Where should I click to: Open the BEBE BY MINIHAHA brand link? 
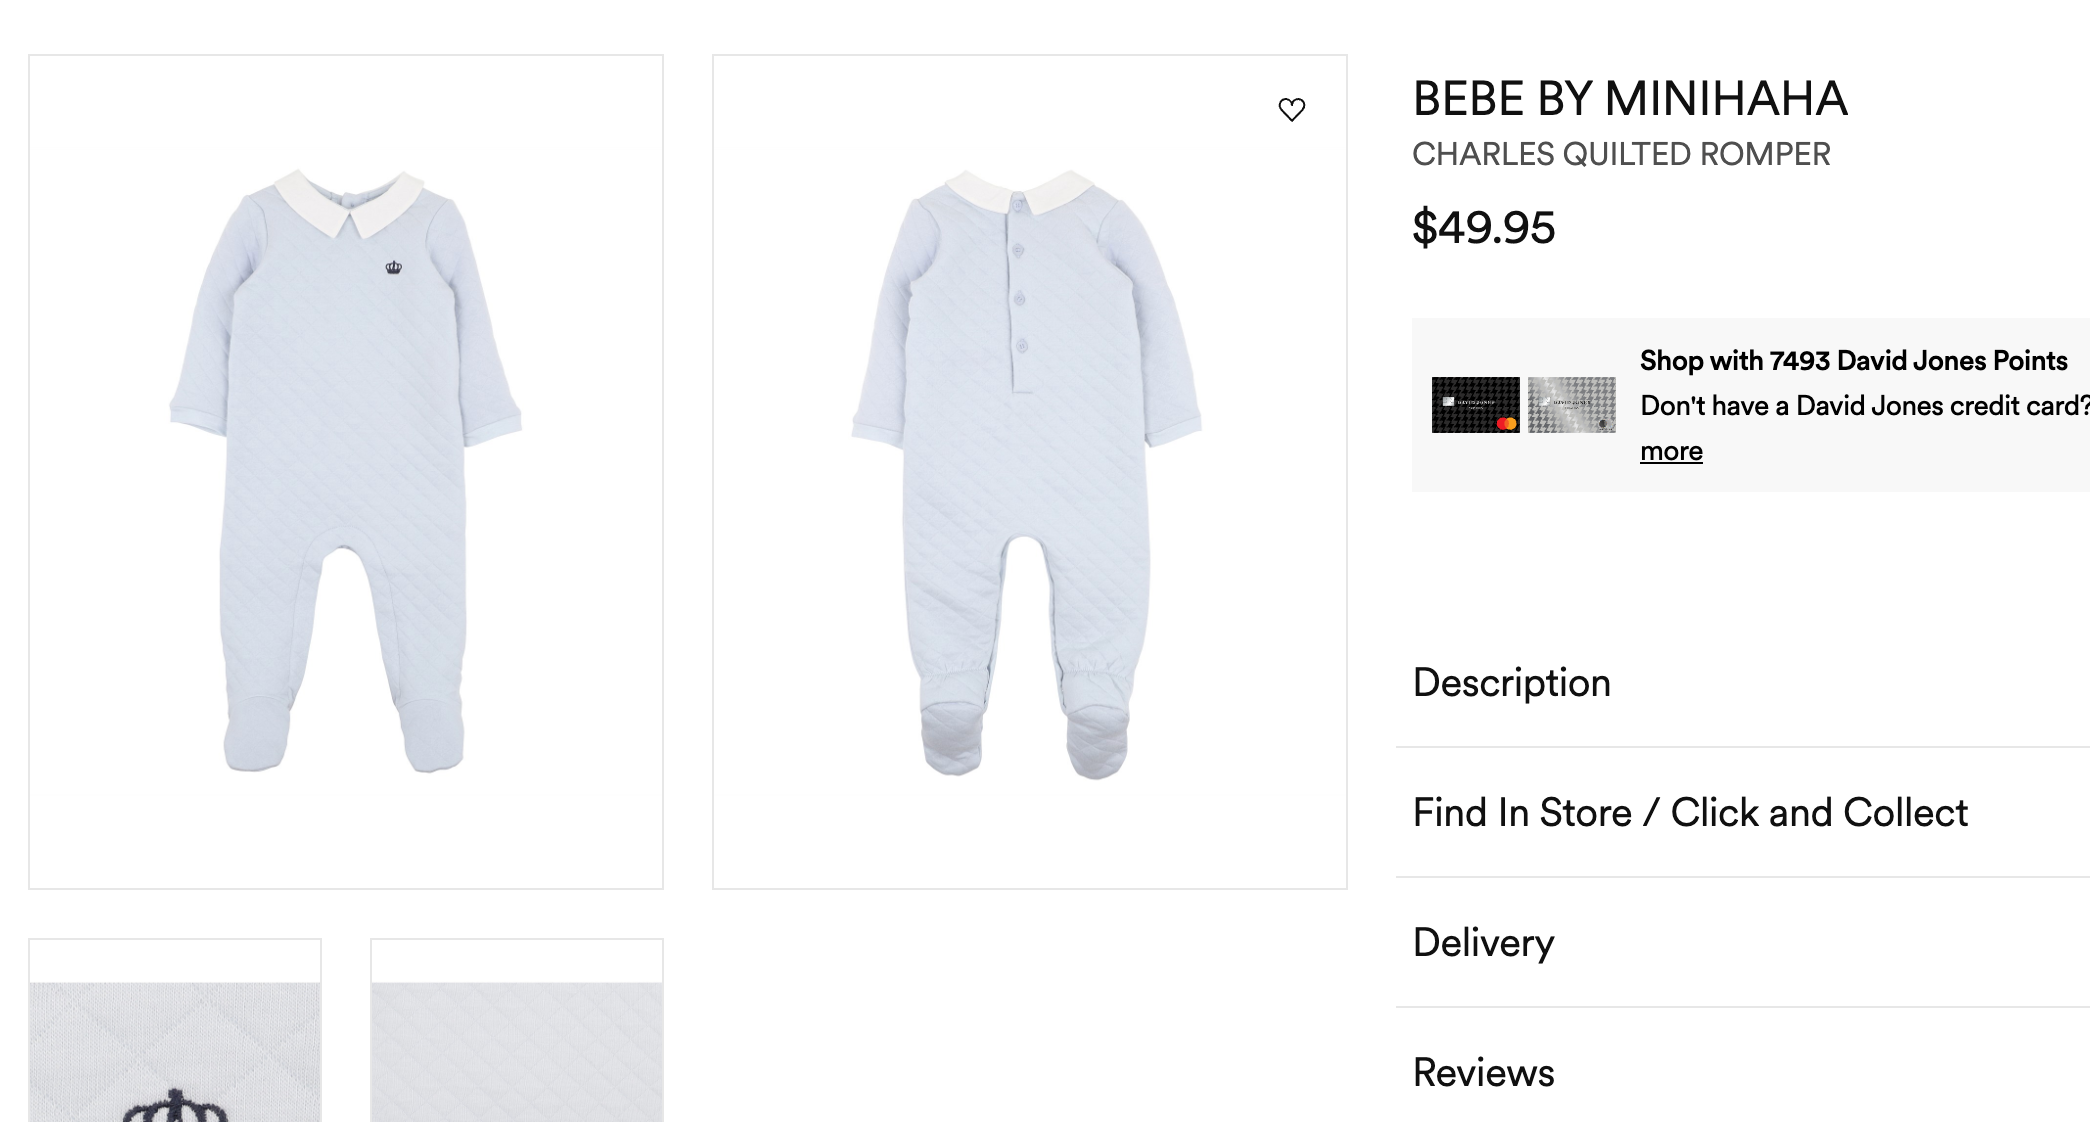pos(1629,99)
